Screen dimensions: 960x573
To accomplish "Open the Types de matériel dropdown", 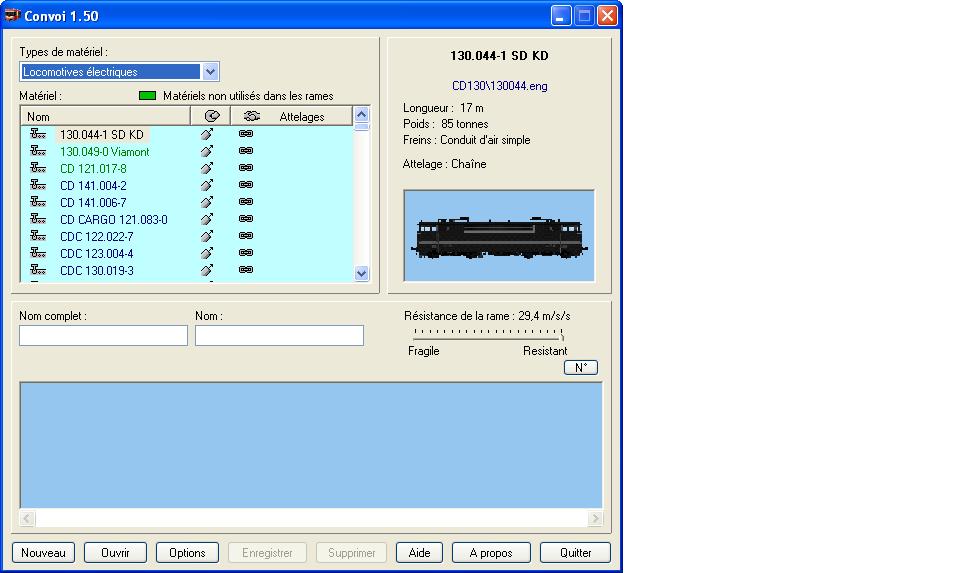I will tap(210, 72).
